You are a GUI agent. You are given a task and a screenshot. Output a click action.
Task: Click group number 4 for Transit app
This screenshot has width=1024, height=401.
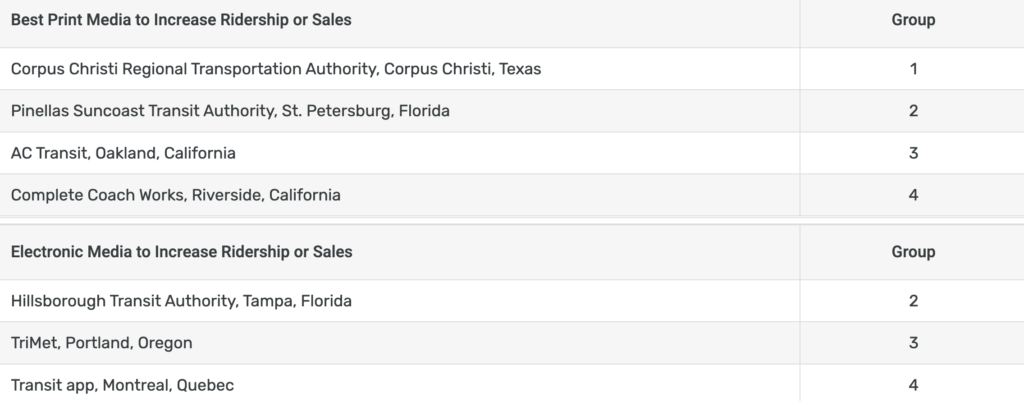point(913,385)
